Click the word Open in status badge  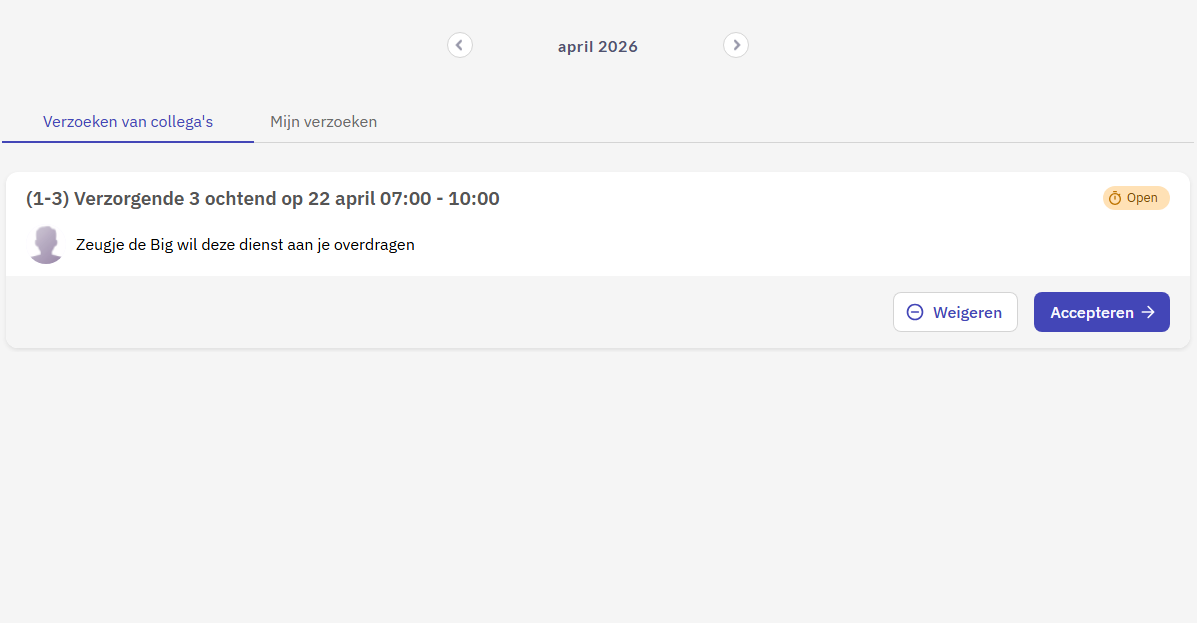[1142, 198]
